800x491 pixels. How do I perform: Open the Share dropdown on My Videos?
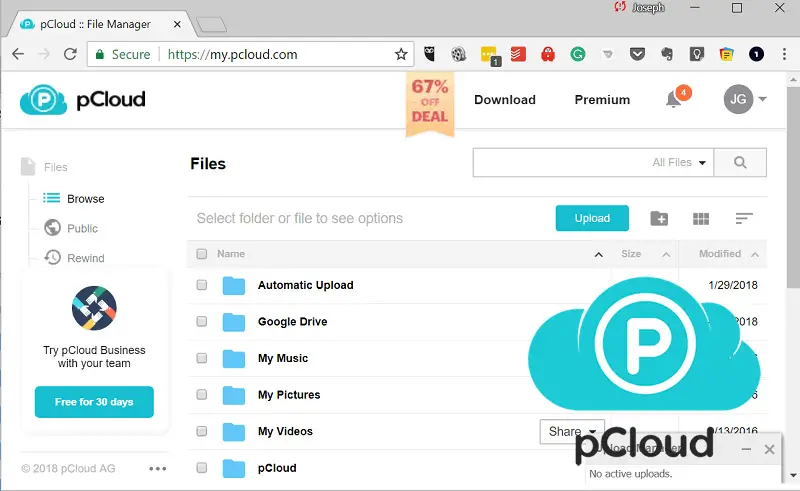pos(572,432)
